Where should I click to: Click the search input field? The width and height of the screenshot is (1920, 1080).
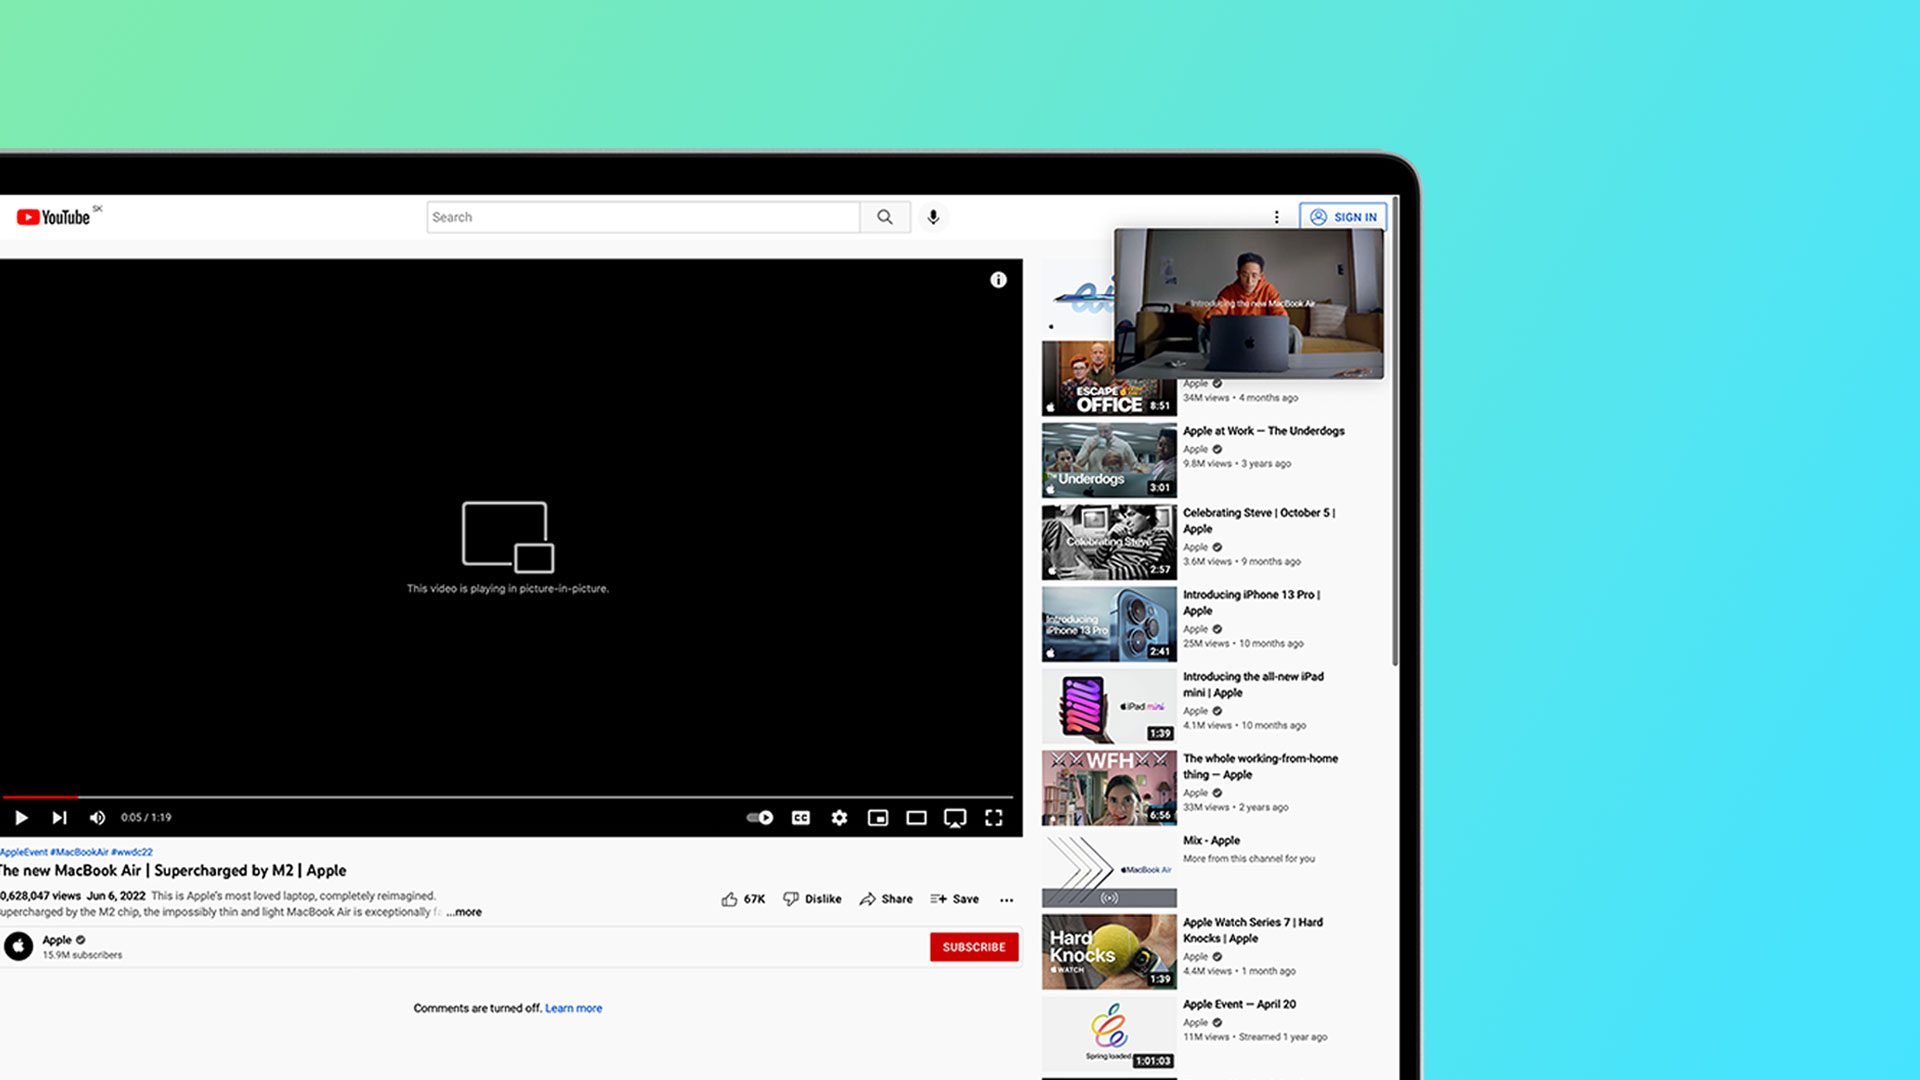642,217
